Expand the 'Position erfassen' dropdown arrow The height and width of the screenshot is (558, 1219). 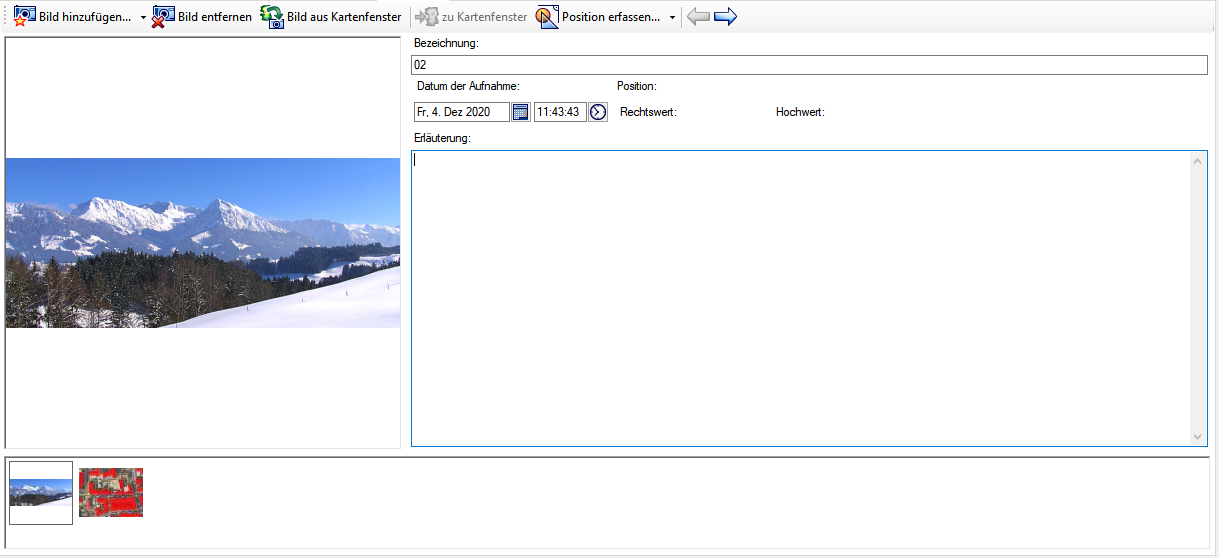point(672,18)
